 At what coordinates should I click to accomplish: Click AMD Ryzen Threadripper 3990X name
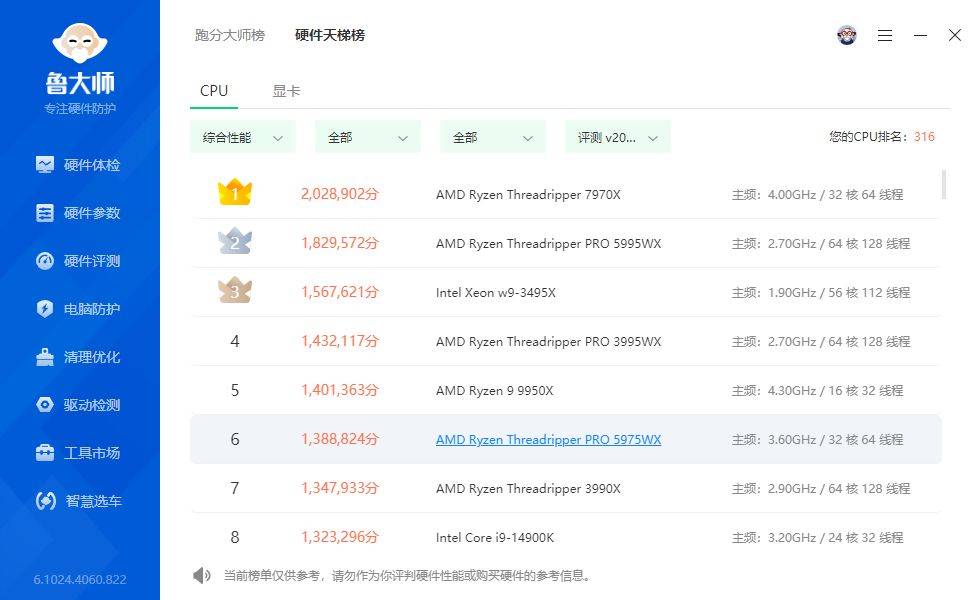528,488
